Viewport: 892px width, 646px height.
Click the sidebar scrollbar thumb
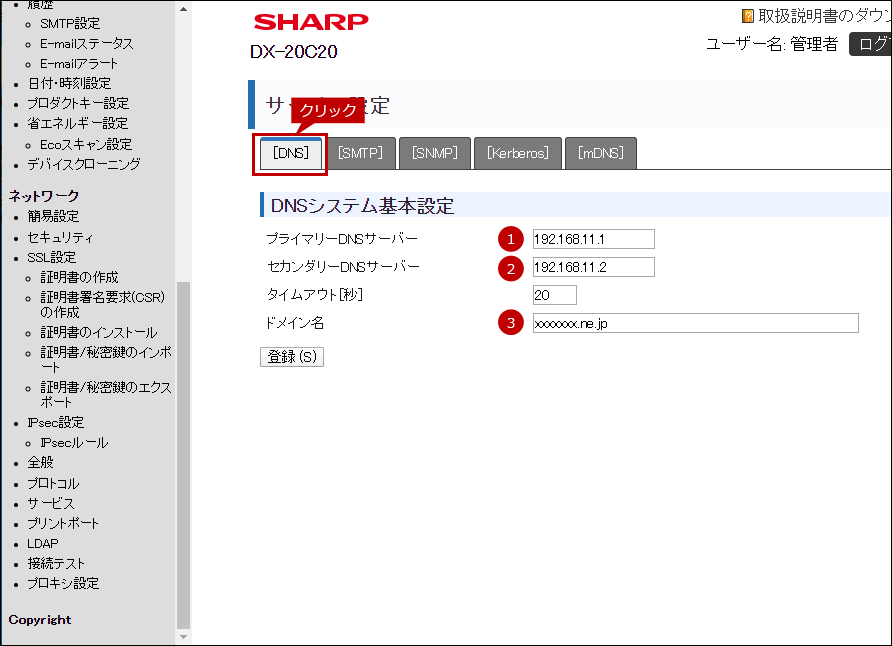183,455
